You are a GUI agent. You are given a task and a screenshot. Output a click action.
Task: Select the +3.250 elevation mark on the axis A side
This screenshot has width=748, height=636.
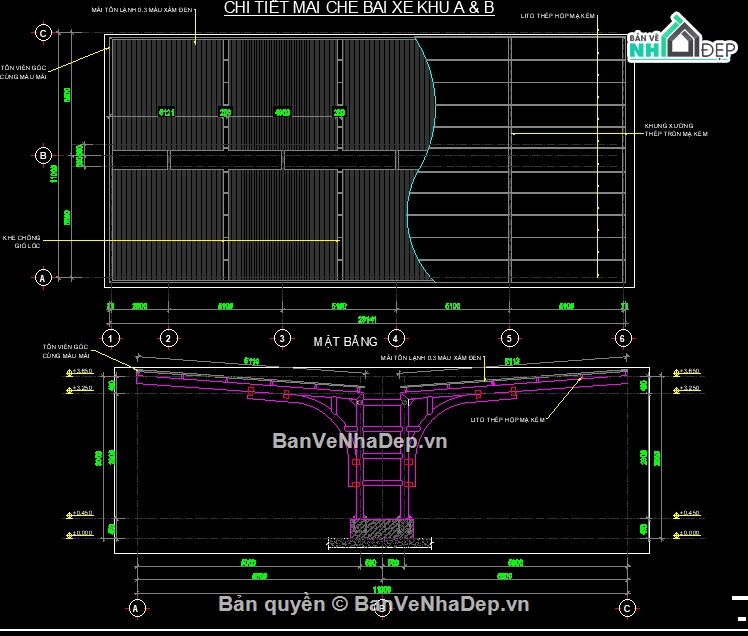pos(79,389)
